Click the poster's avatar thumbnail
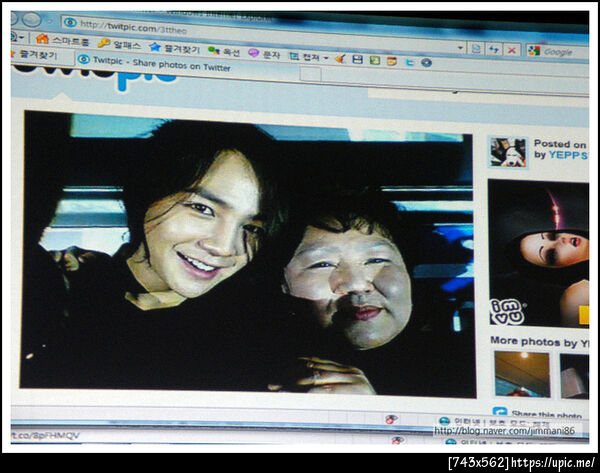600x473 pixels. coord(508,152)
